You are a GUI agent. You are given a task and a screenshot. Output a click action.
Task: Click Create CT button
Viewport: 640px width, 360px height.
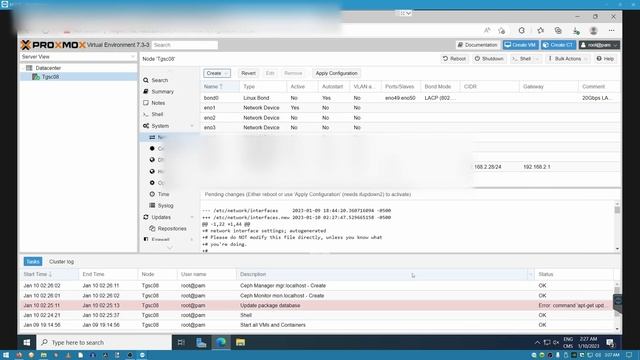[x=558, y=45]
